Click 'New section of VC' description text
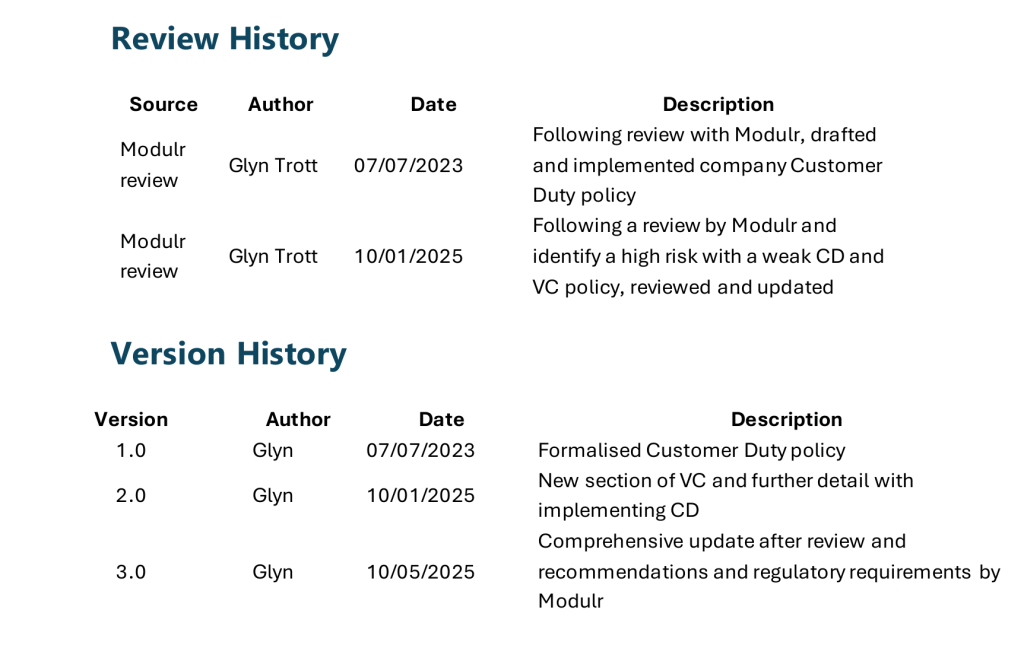 (x=725, y=480)
